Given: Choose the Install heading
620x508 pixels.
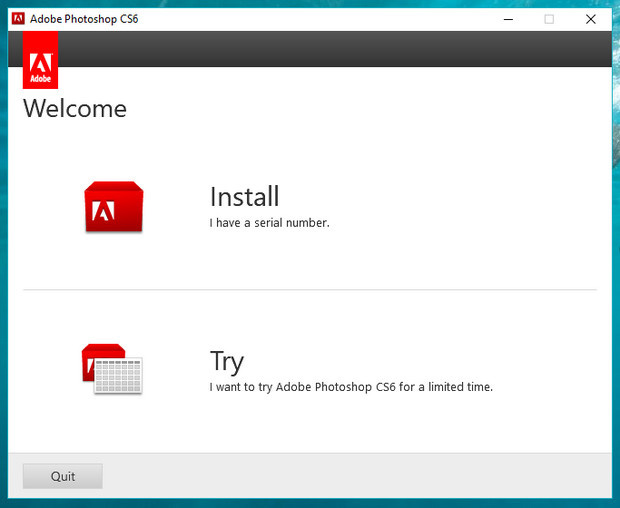Looking at the screenshot, I should [x=244, y=196].
